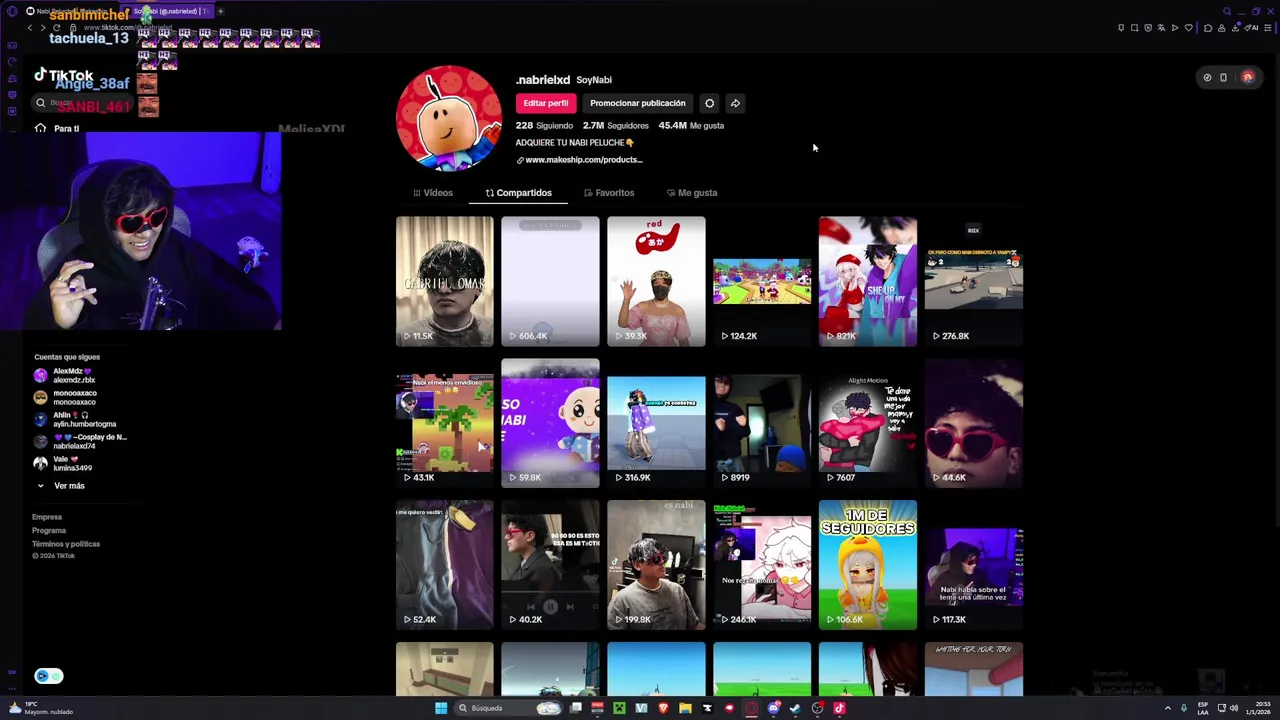Image resolution: width=1280 pixels, height=720 pixels.
Task: Expand Ver más followed accounts
Action: pos(62,486)
